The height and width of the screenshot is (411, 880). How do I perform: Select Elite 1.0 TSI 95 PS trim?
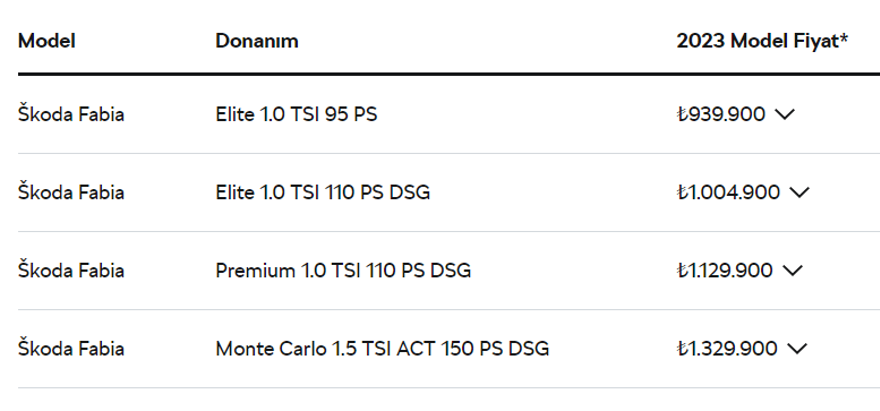pyautogui.click(x=296, y=114)
